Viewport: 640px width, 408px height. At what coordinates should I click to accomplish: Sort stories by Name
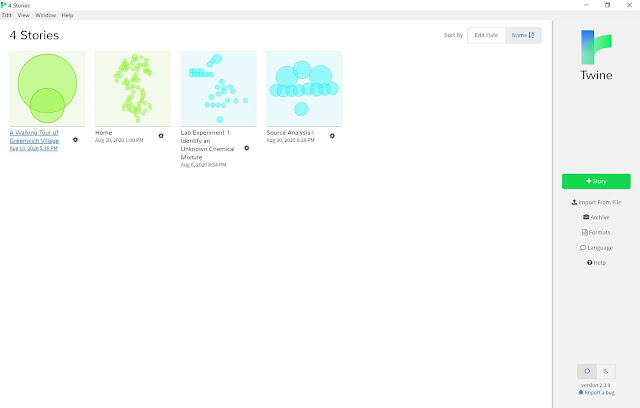pos(523,35)
